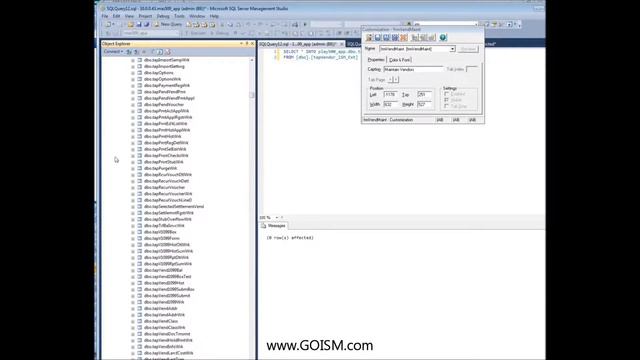Click the Top position input field
The image size is (640, 360).
[x=424, y=95]
